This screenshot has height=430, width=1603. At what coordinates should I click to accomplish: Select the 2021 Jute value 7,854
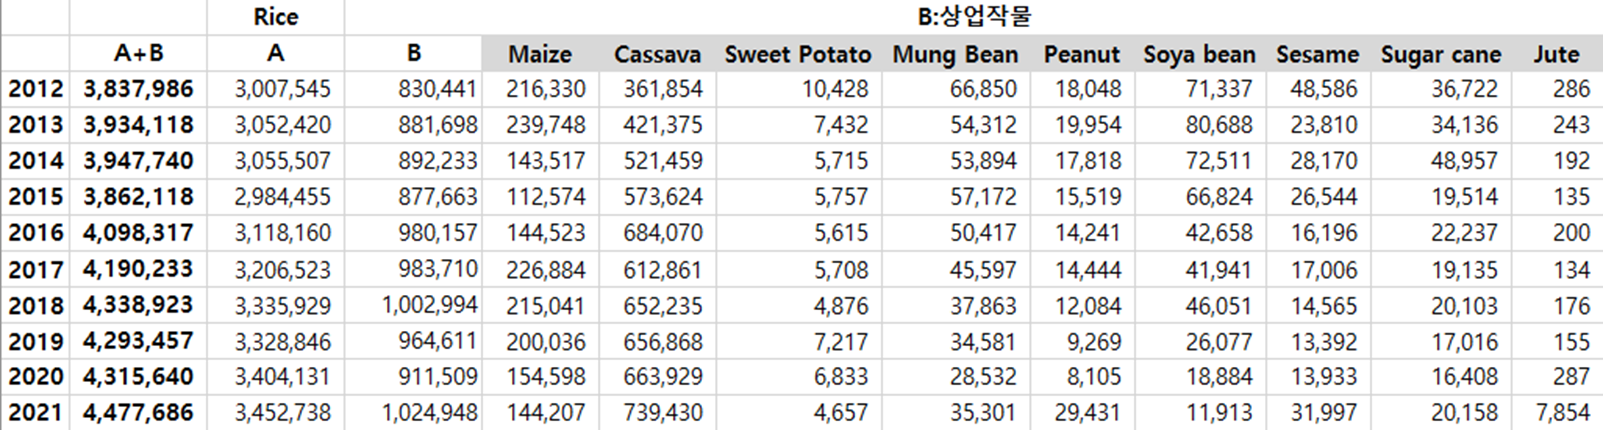coord(1557,413)
